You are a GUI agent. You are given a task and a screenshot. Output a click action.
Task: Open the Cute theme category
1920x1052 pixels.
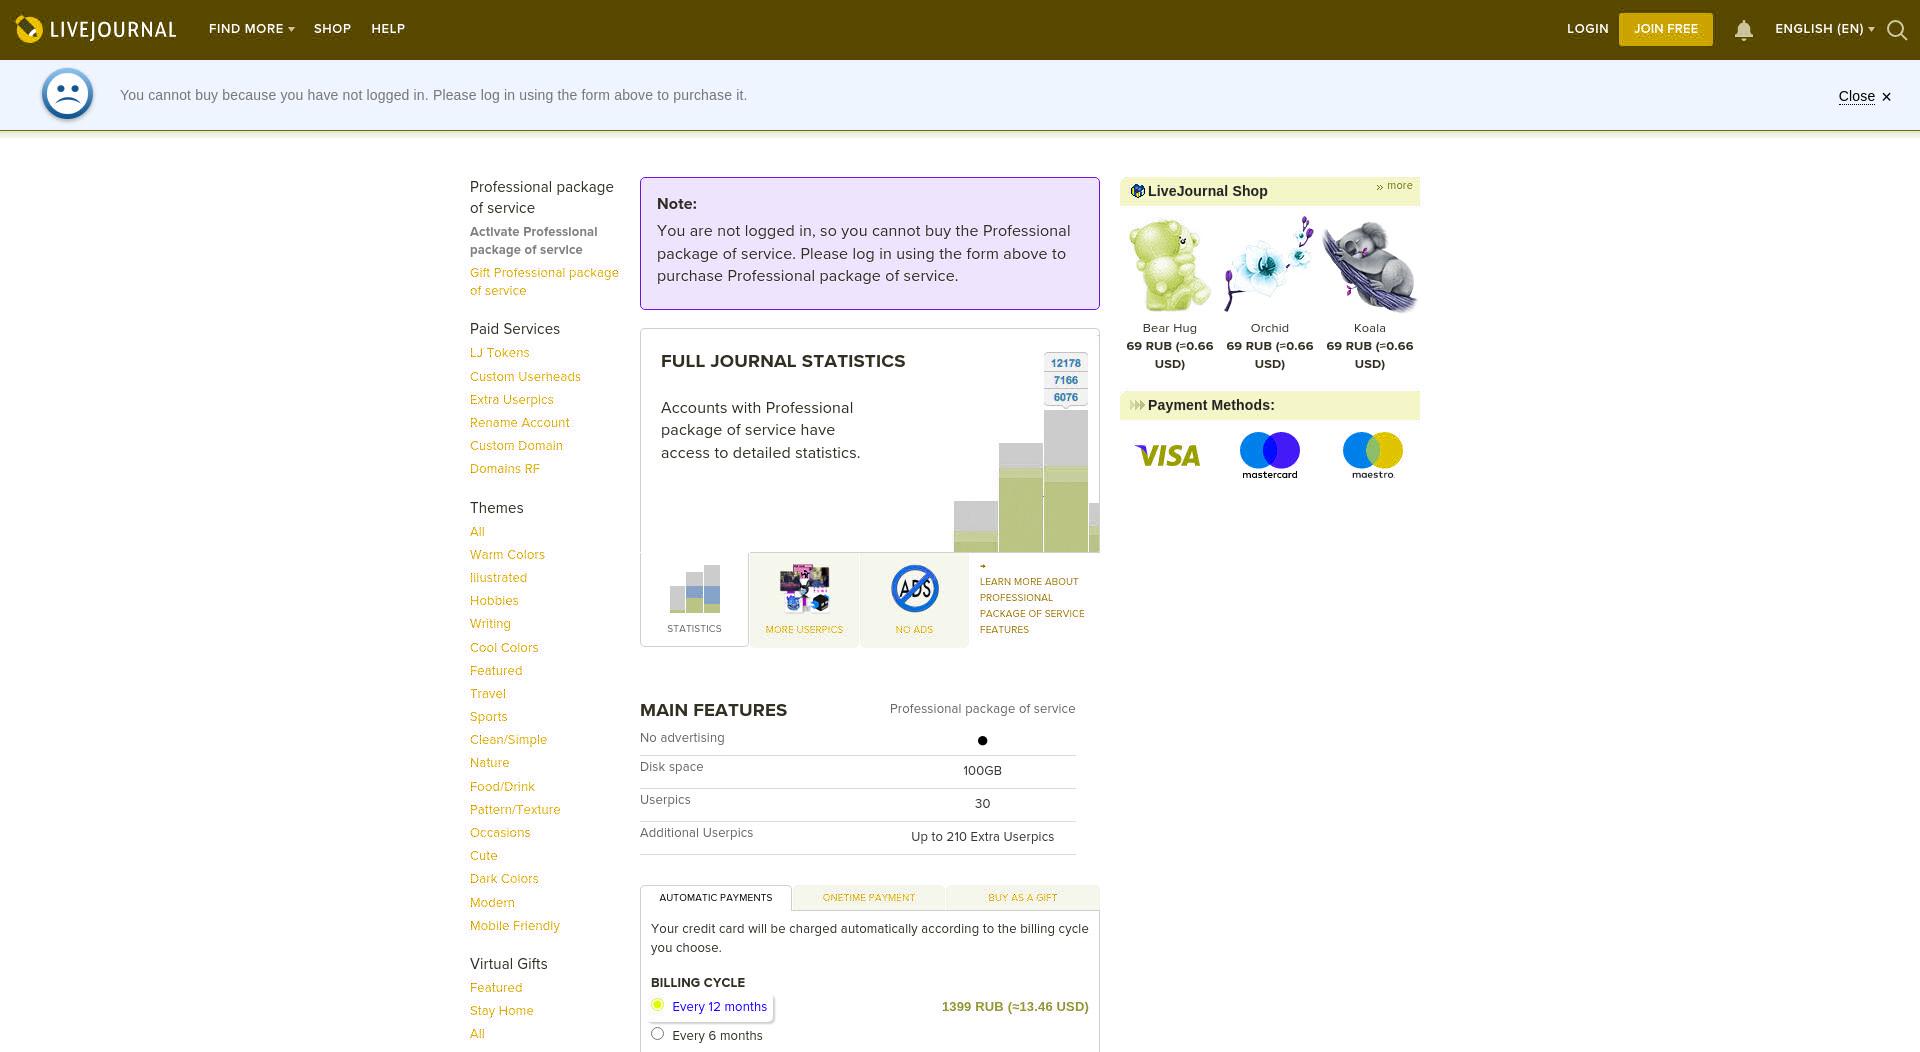[x=483, y=856]
